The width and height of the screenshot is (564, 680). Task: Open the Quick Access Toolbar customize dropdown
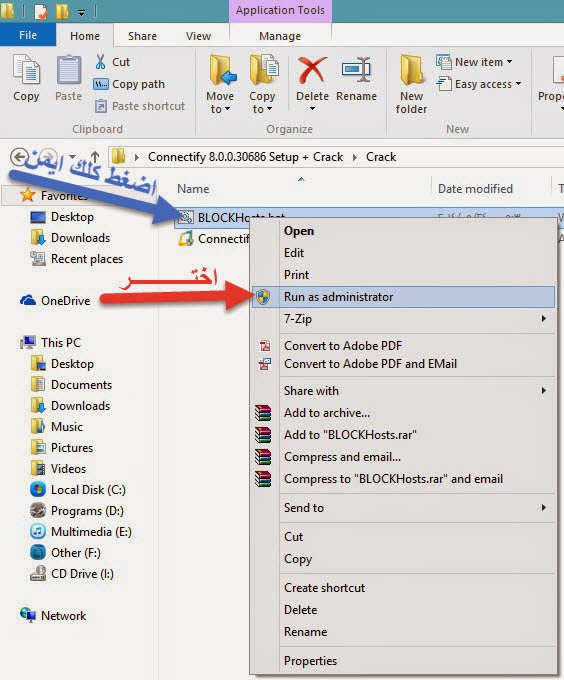coord(82,13)
